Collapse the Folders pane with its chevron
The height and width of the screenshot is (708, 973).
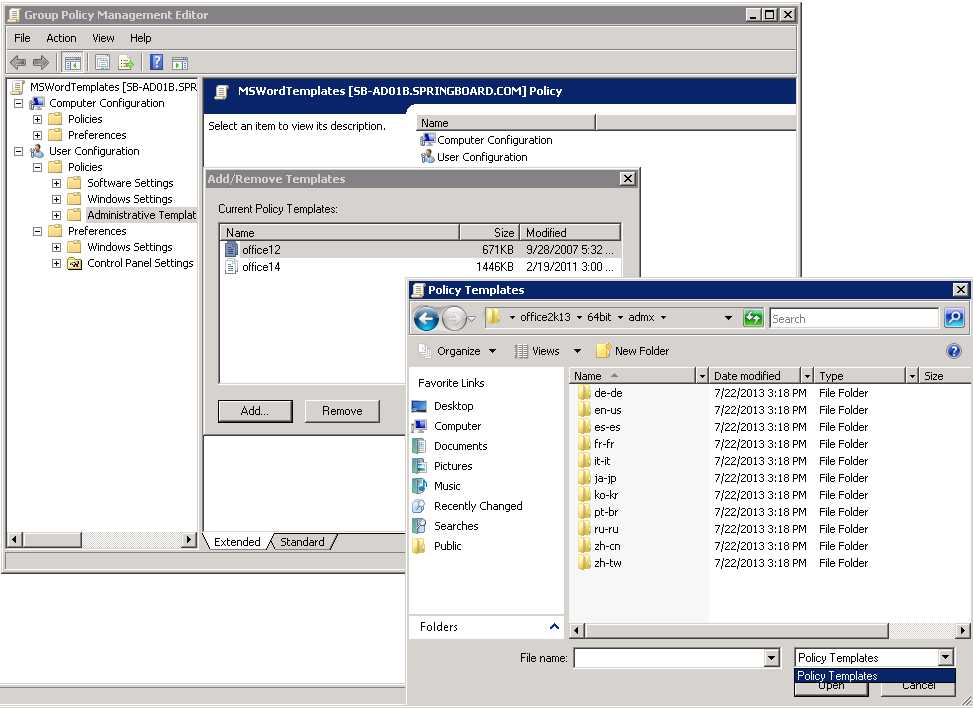[x=555, y=627]
